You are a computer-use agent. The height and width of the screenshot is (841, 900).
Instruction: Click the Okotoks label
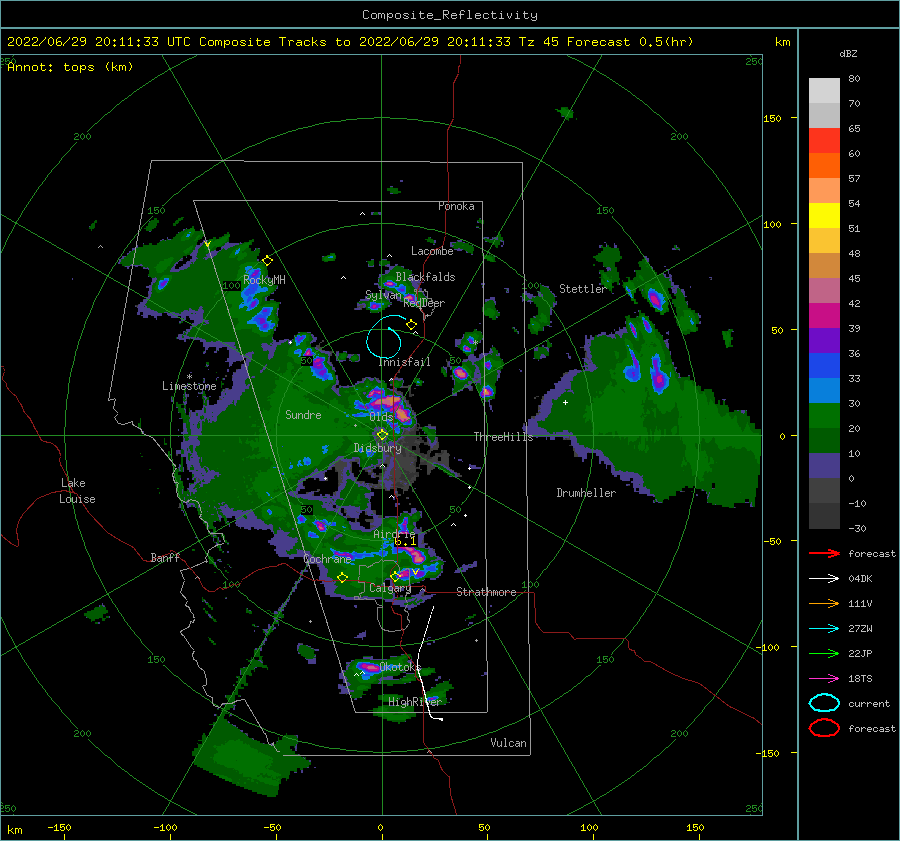tap(399, 666)
